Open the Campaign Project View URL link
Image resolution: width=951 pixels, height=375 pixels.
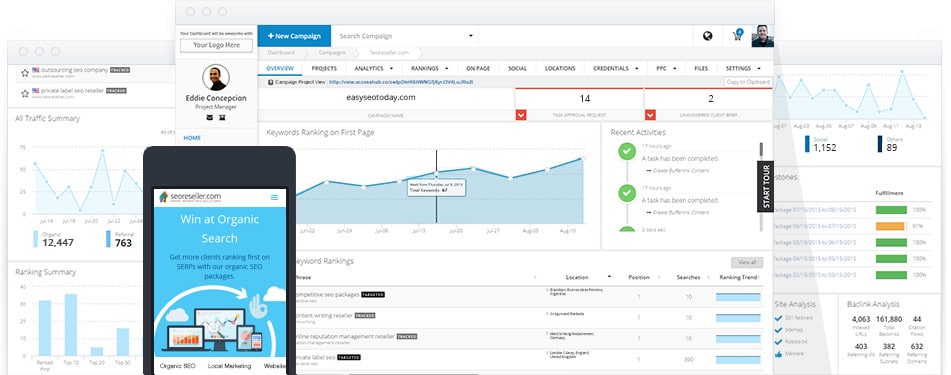point(401,82)
